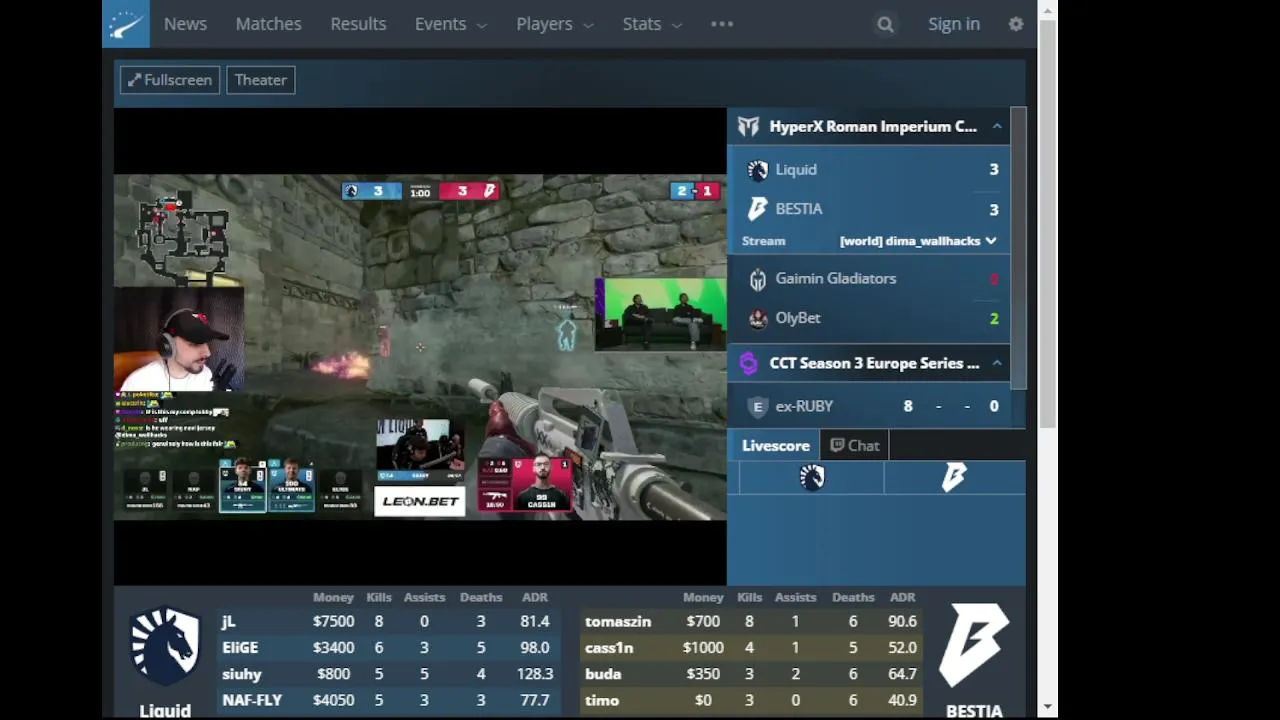1280x720 pixels.
Task: Open the BESTIA match row
Action: pos(869,209)
